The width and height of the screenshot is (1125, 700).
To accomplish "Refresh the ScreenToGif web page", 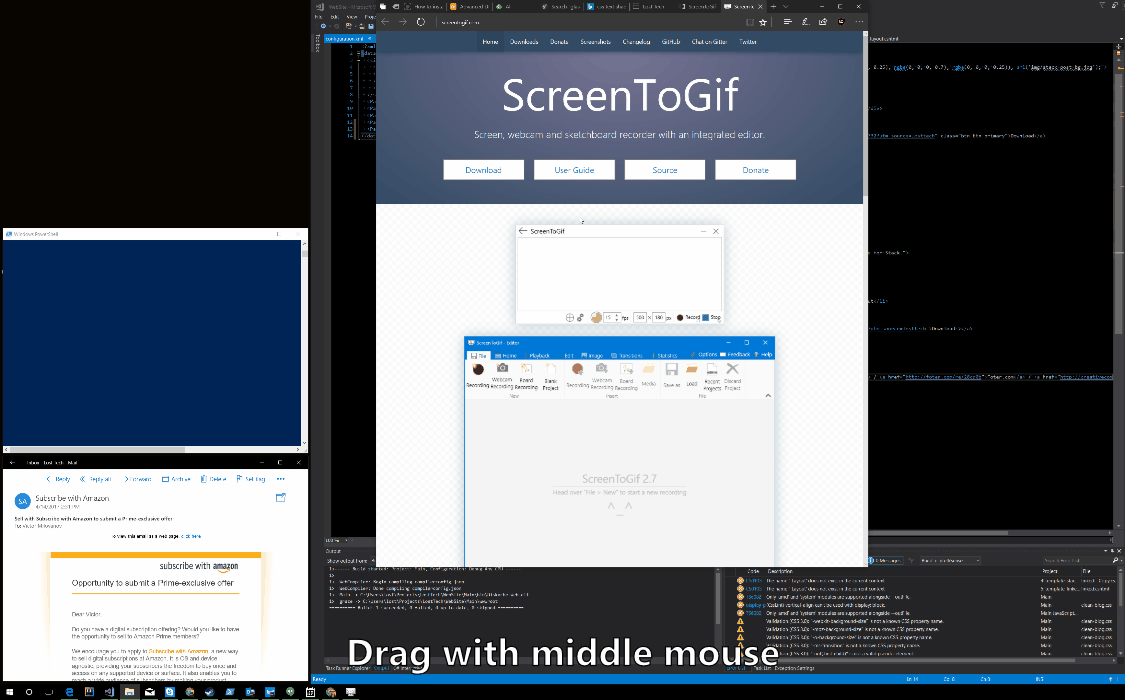I will (421, 22).
